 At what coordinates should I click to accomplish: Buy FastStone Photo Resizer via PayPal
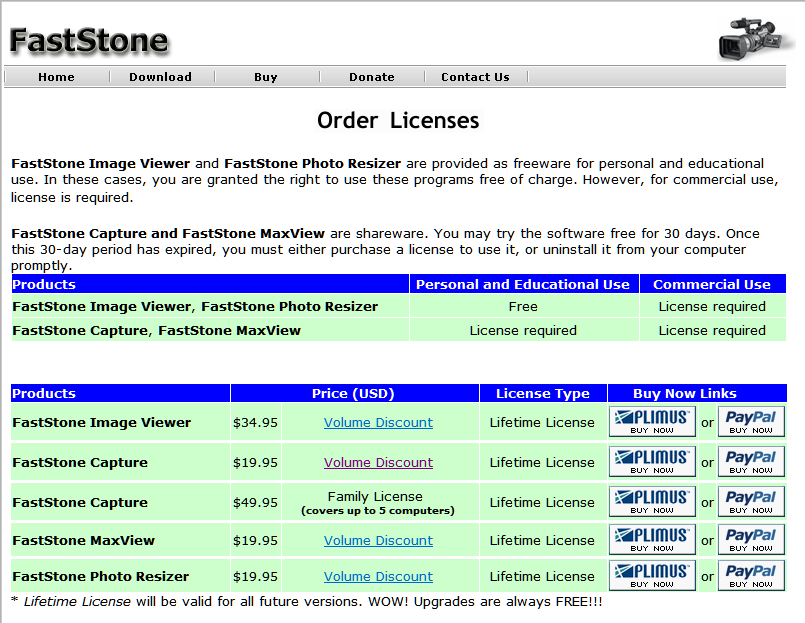(751, 576)
